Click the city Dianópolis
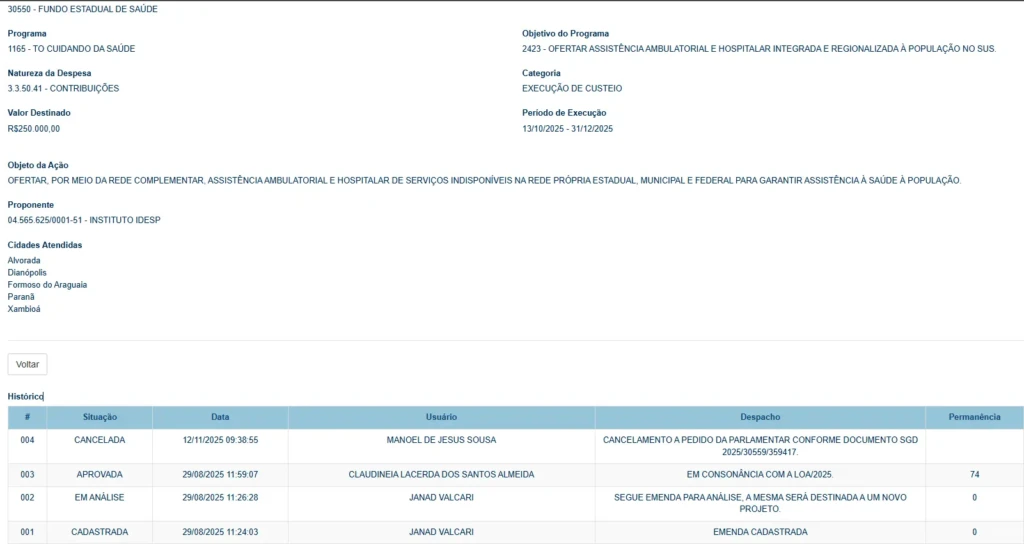Image resolution: width=1024 pixels, height=549 pixels. click(x=27, y=273)
